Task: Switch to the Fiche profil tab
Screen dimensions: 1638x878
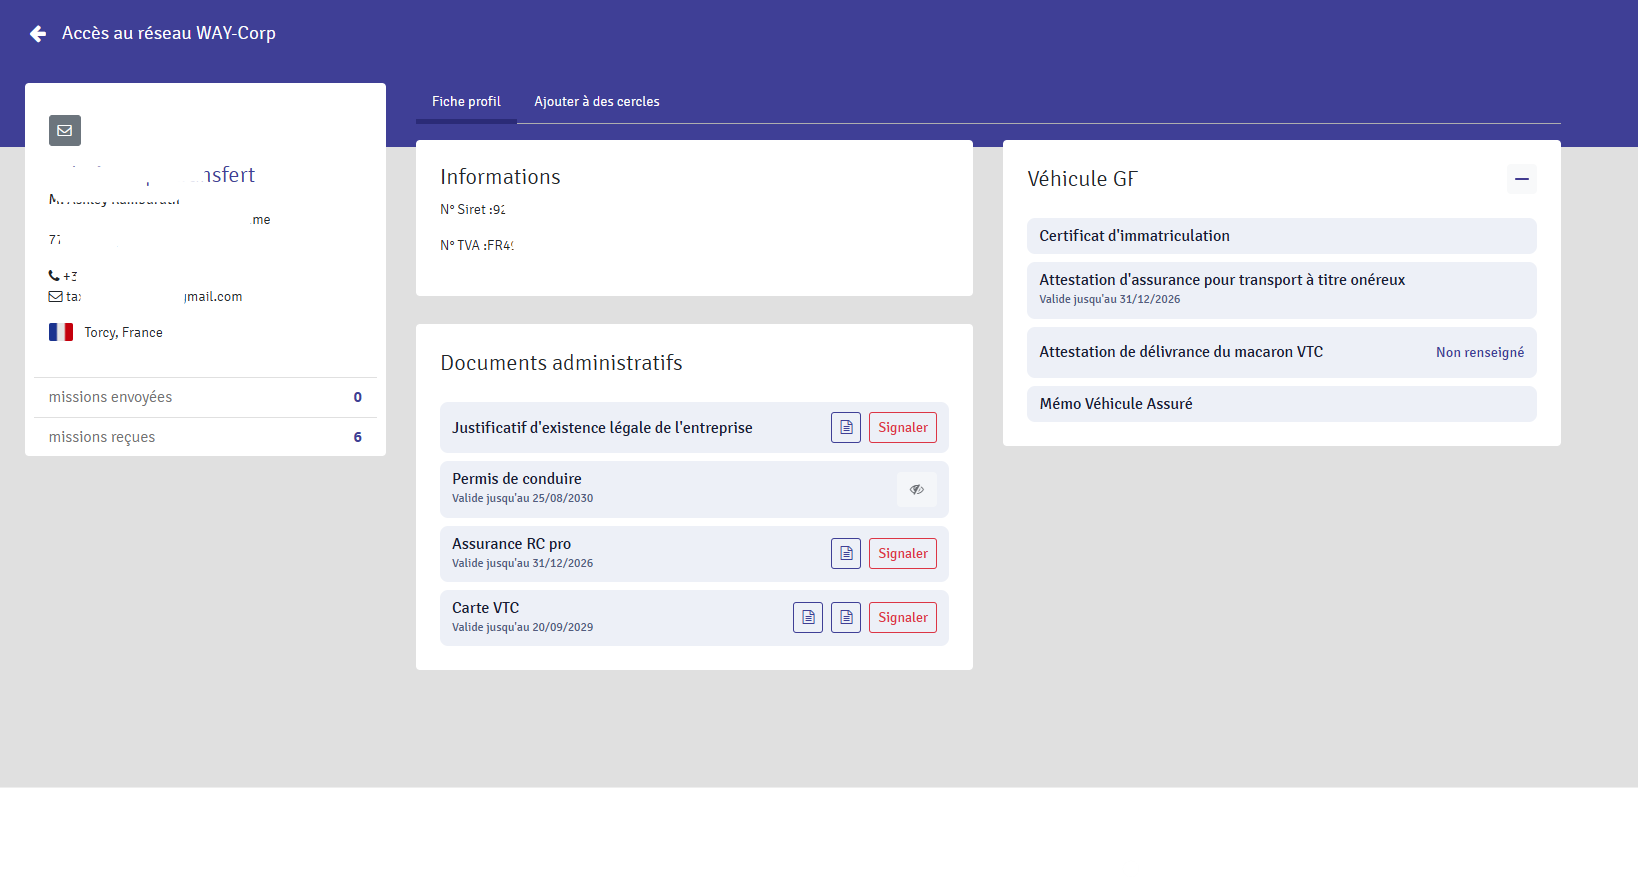Action: [466, 102]
